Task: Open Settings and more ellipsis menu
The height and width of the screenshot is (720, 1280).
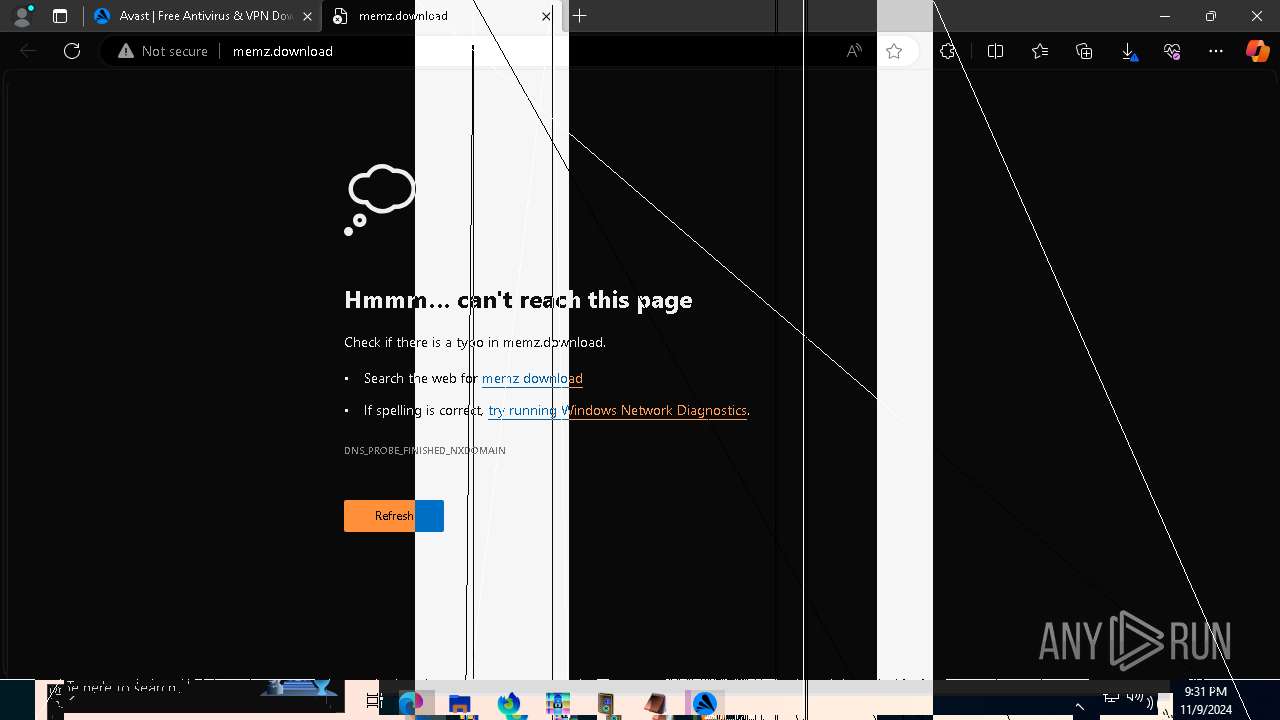Action: coord(1216,51)
